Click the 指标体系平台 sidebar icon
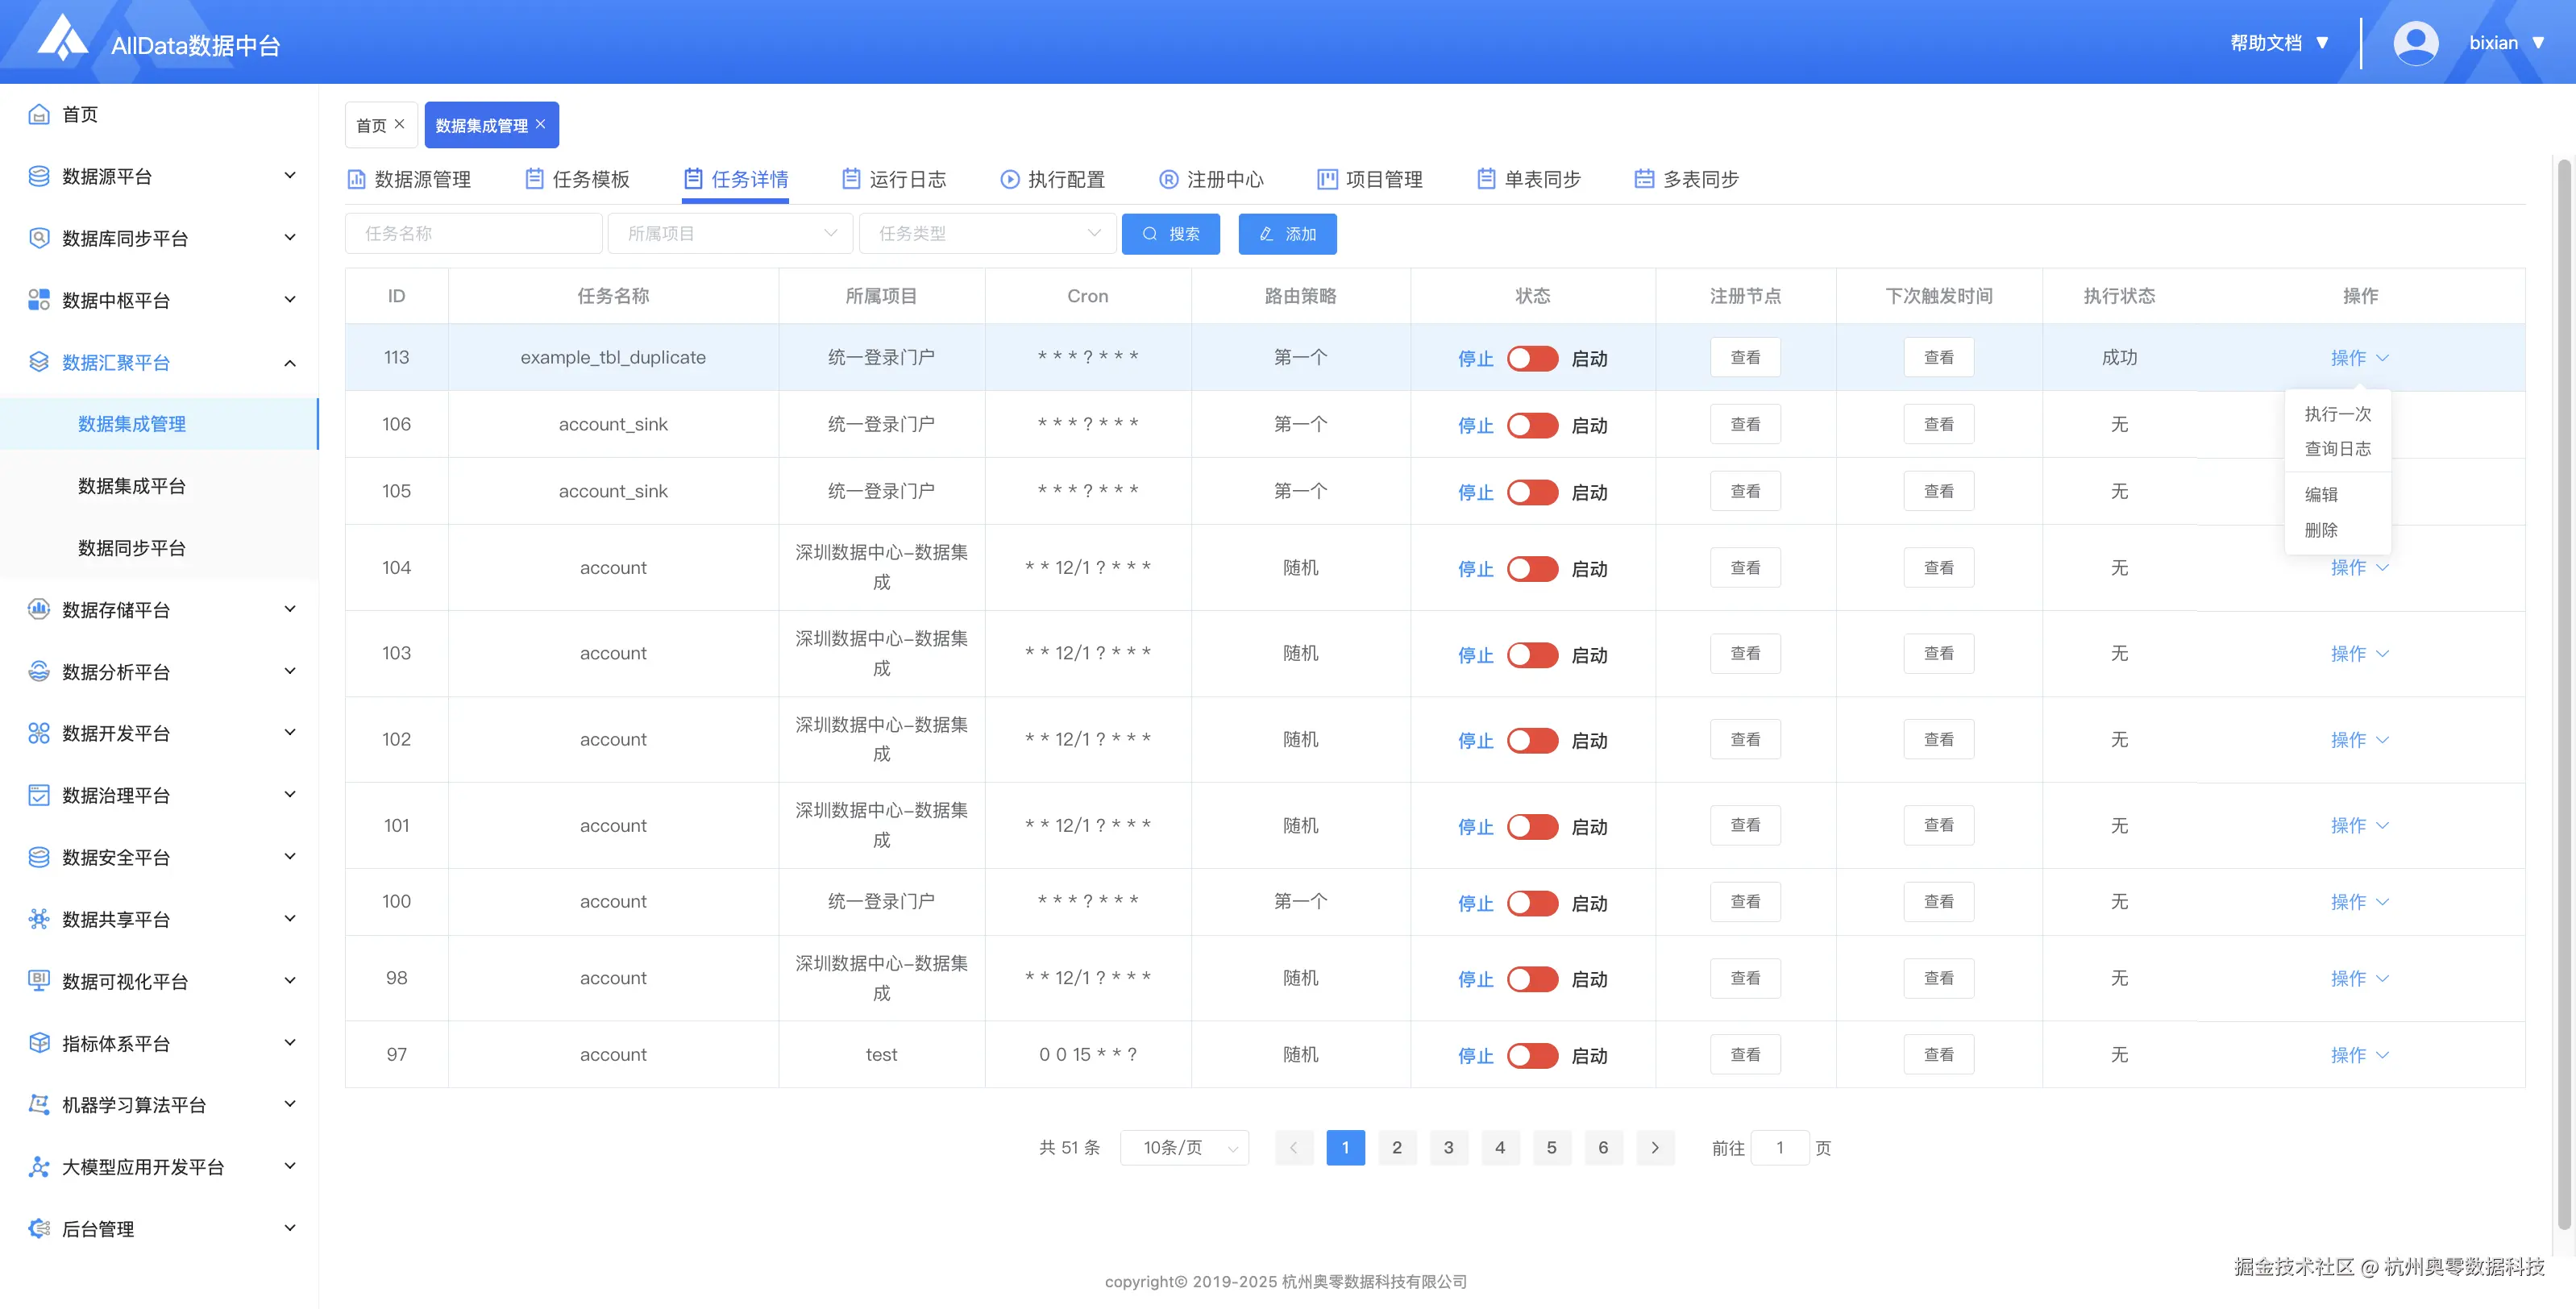 pyautogui.click(x=39, y=1043)
